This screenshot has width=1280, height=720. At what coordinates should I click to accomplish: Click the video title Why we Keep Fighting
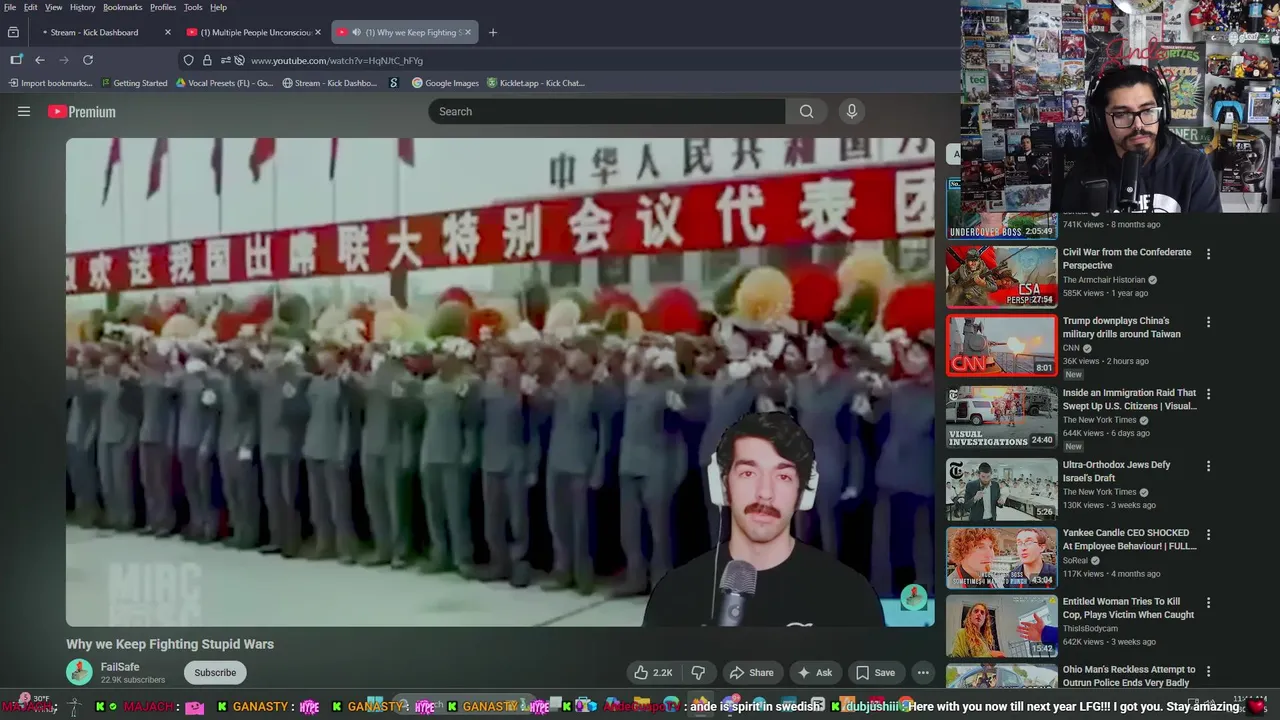tap(170, 644)
